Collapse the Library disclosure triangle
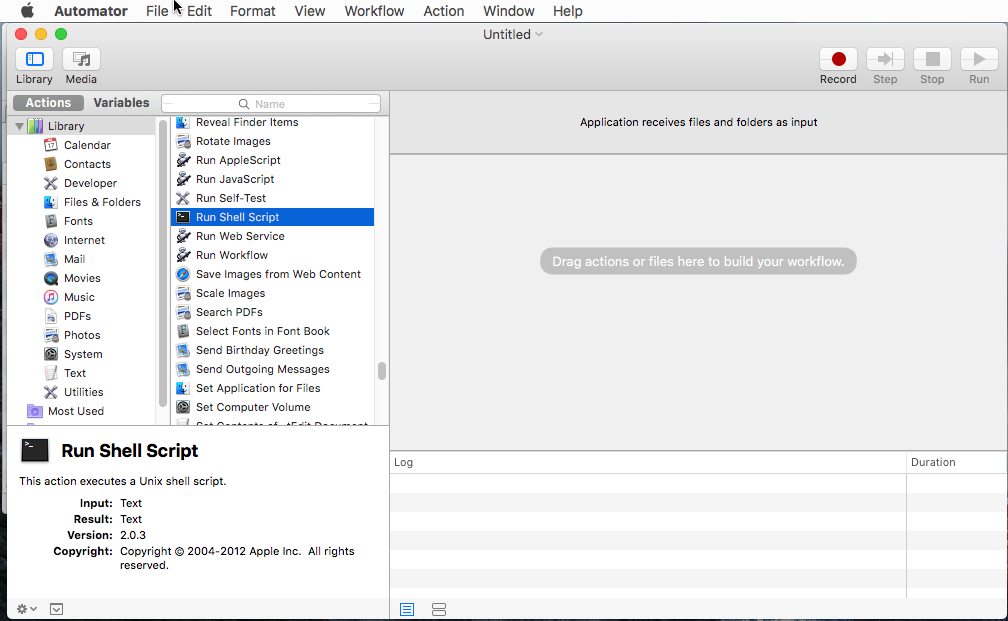Image resolution: width=1008 pixels, height=621 pixels. coord(19,126)
